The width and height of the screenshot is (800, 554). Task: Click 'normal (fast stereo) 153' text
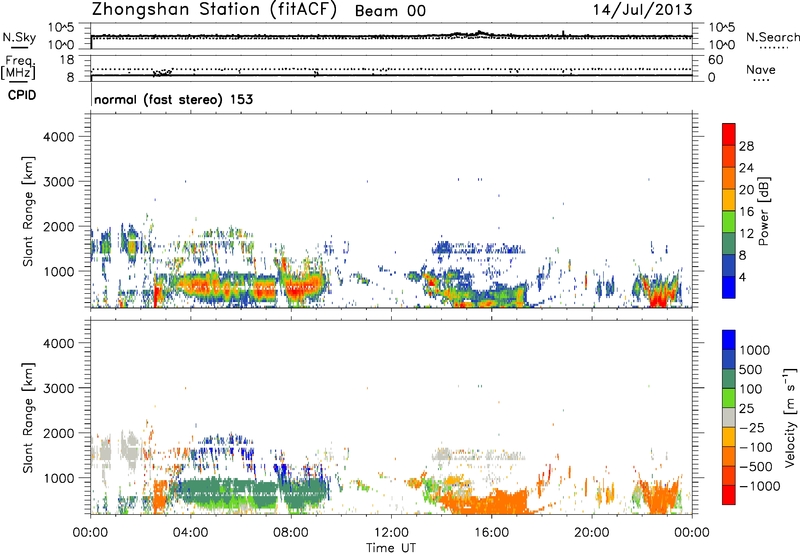tap(173, 99)
